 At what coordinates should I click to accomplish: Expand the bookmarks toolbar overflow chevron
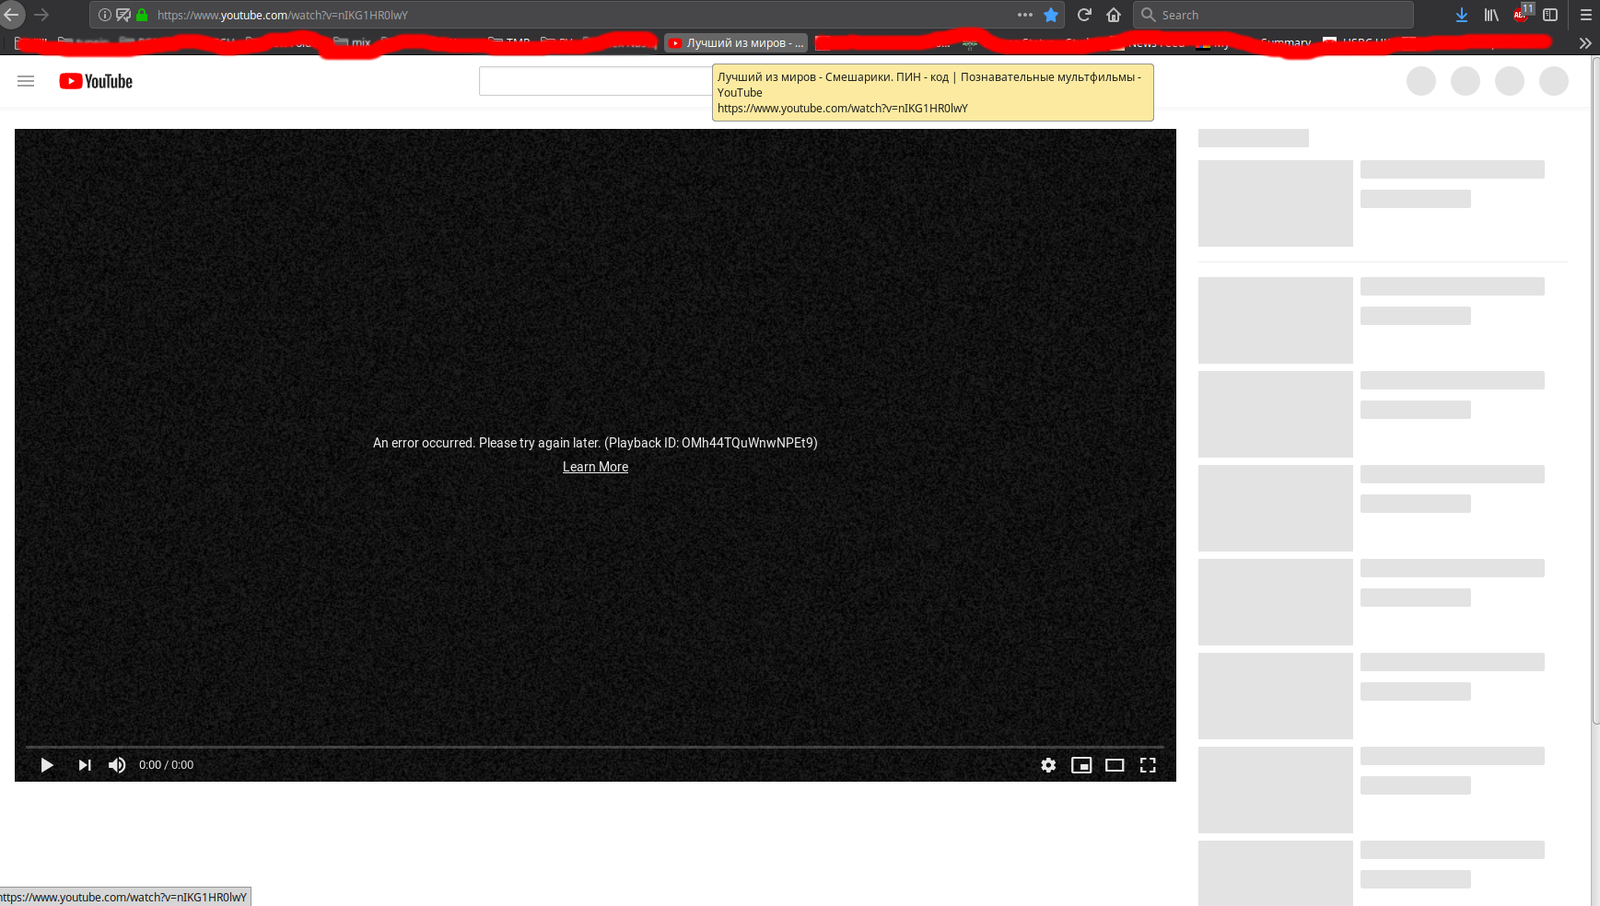tap(1585, 43)
